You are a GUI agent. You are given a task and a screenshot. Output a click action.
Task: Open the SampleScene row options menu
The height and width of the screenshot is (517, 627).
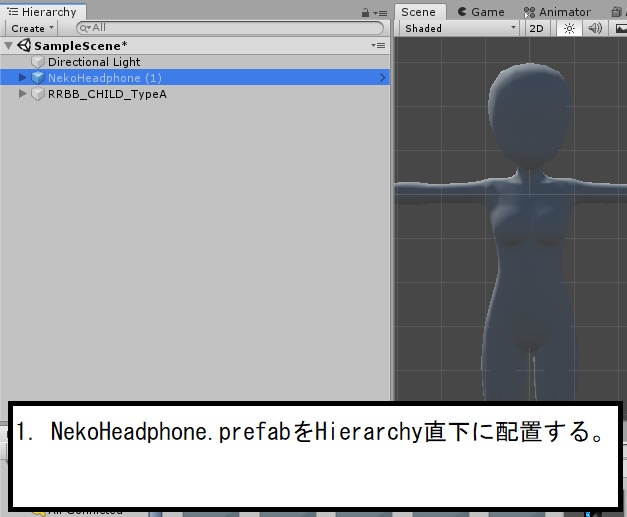[378, 46]
